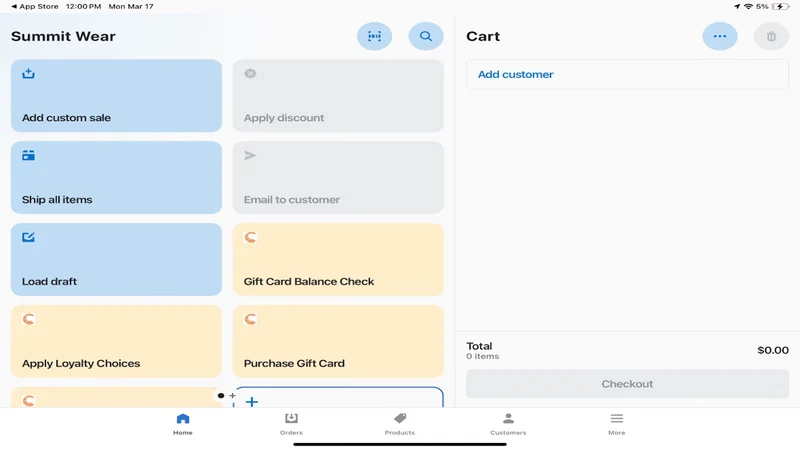This screenshot has height=450, width=800.
Task: Click the trash icon to clear cart
Action: [771, 36]
